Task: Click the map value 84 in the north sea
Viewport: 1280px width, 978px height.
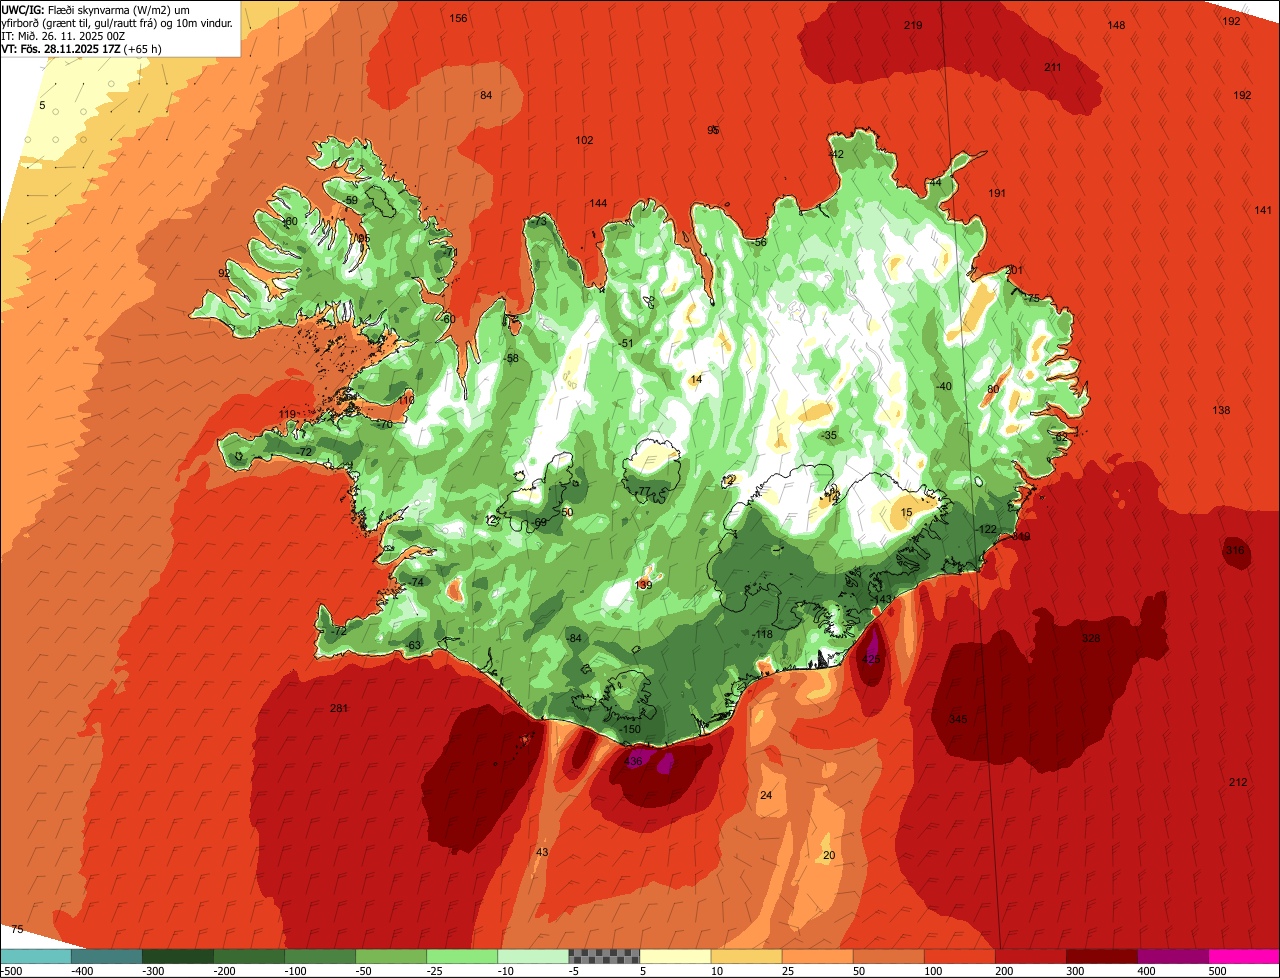Action: 486,96
